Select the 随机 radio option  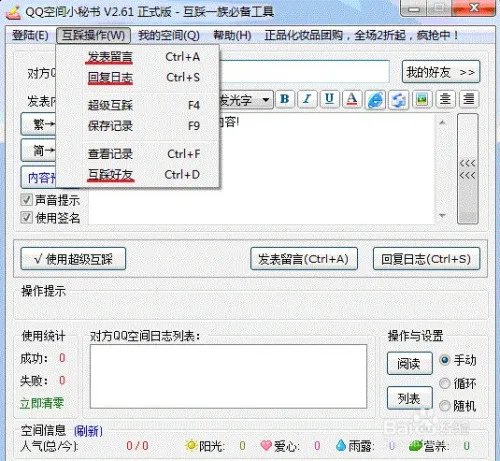[x=445, y=406]
